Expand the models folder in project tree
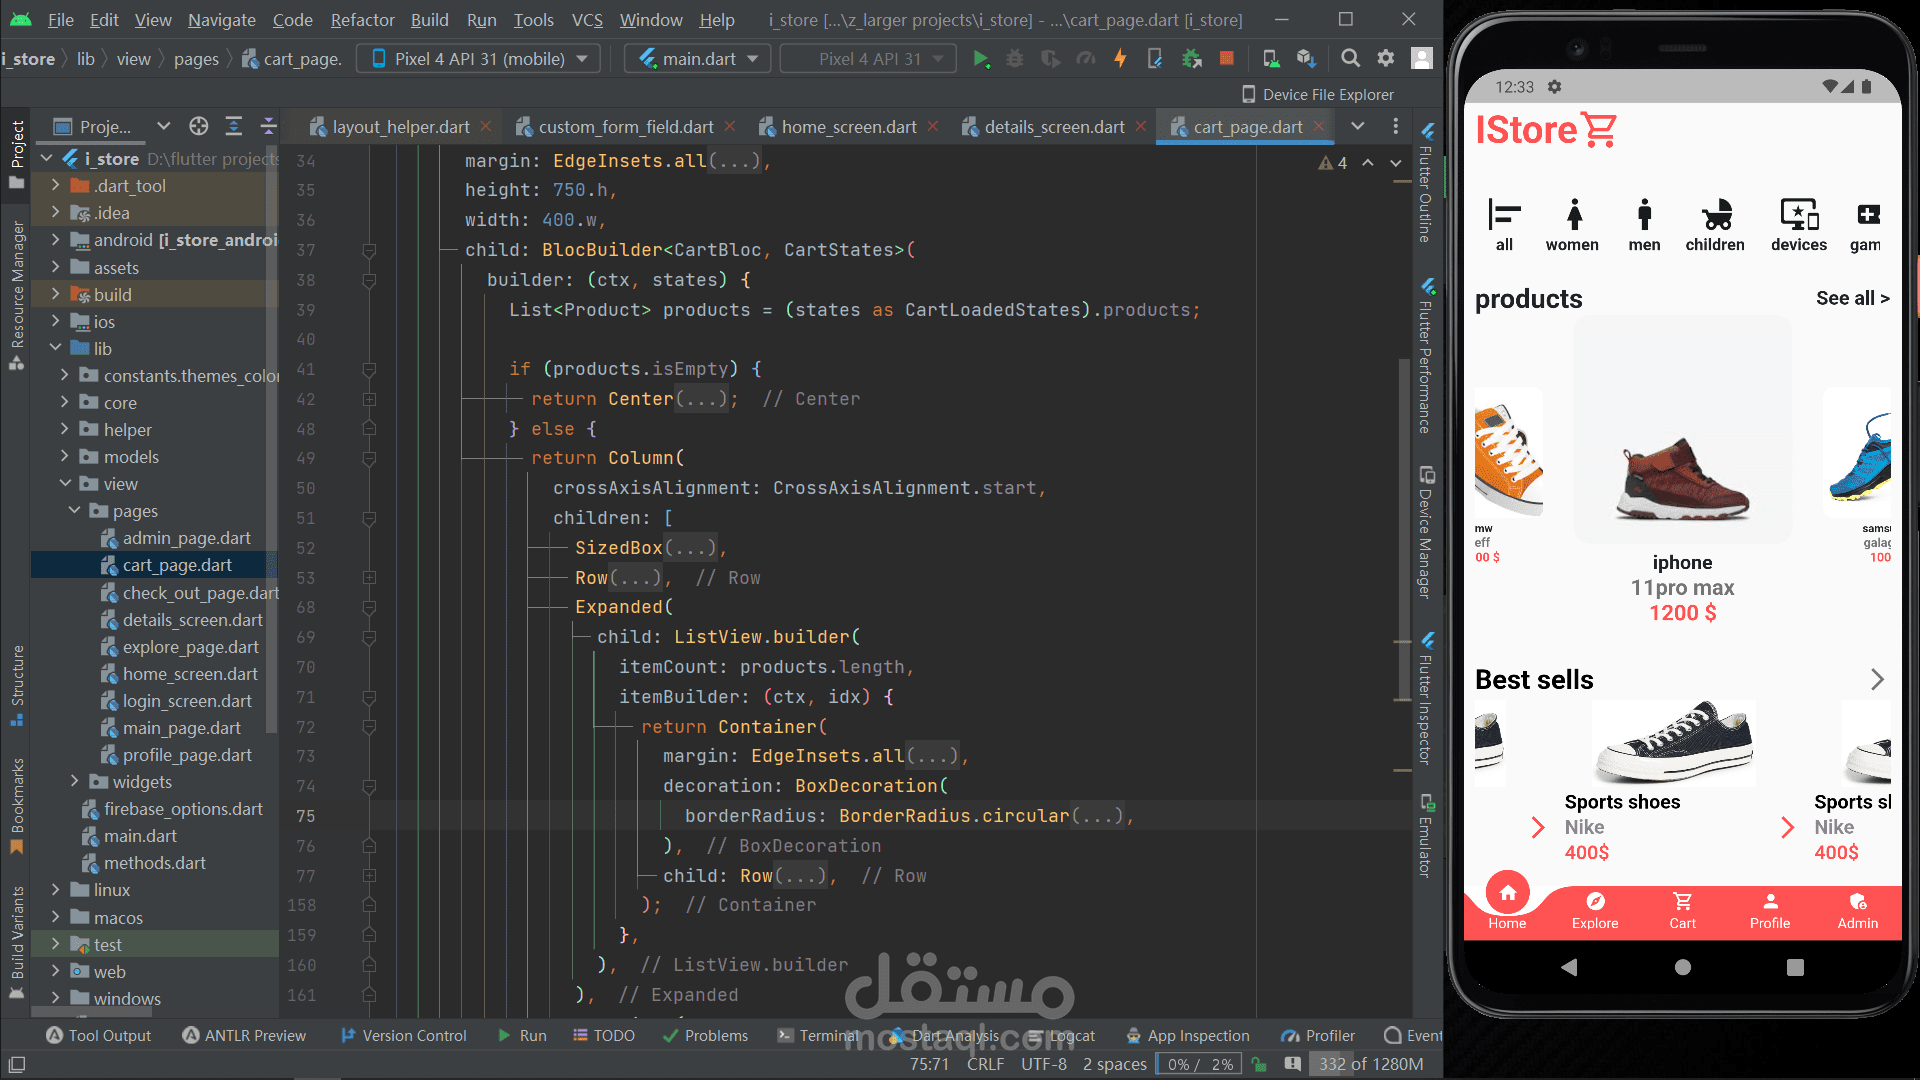Screen dimensions: 1920x1080 coord(66,456)
